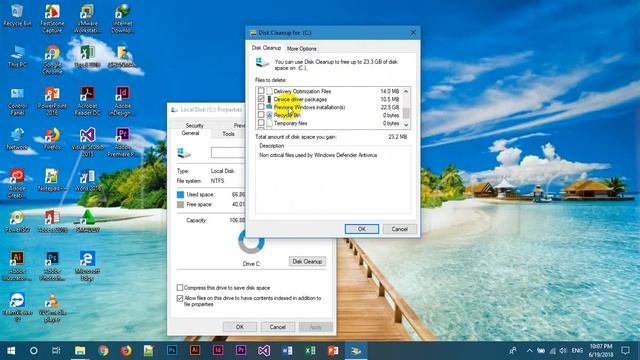Open Cortana search from the taskbar

(x=33, y=351)
